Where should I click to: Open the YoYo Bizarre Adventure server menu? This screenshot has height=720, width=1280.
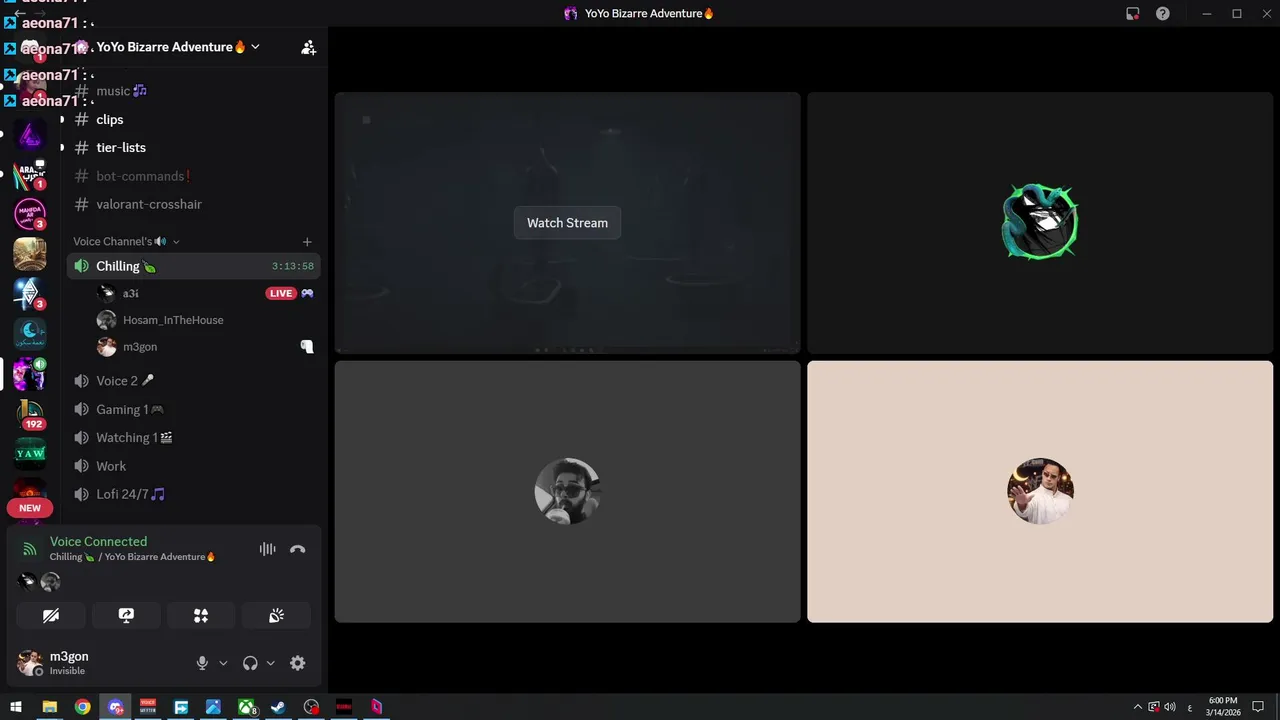[178, 47]
